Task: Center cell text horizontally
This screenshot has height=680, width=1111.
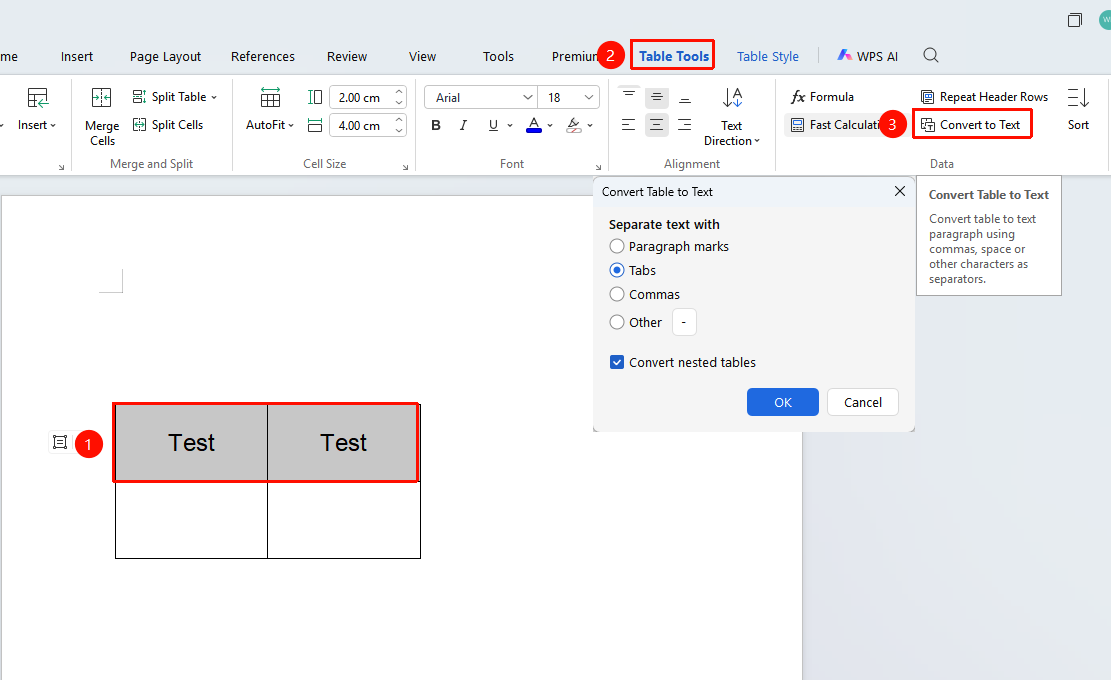Action: [657, 125]
